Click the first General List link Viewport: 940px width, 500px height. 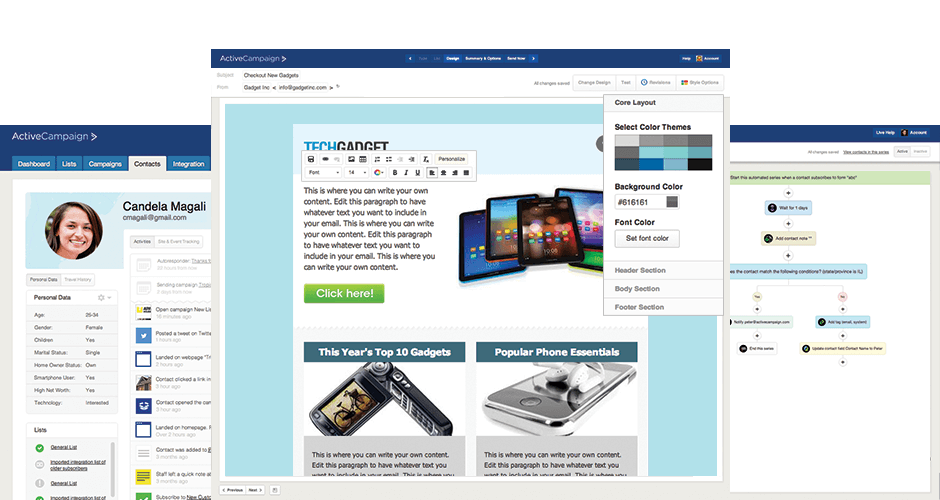coord(64,447)
